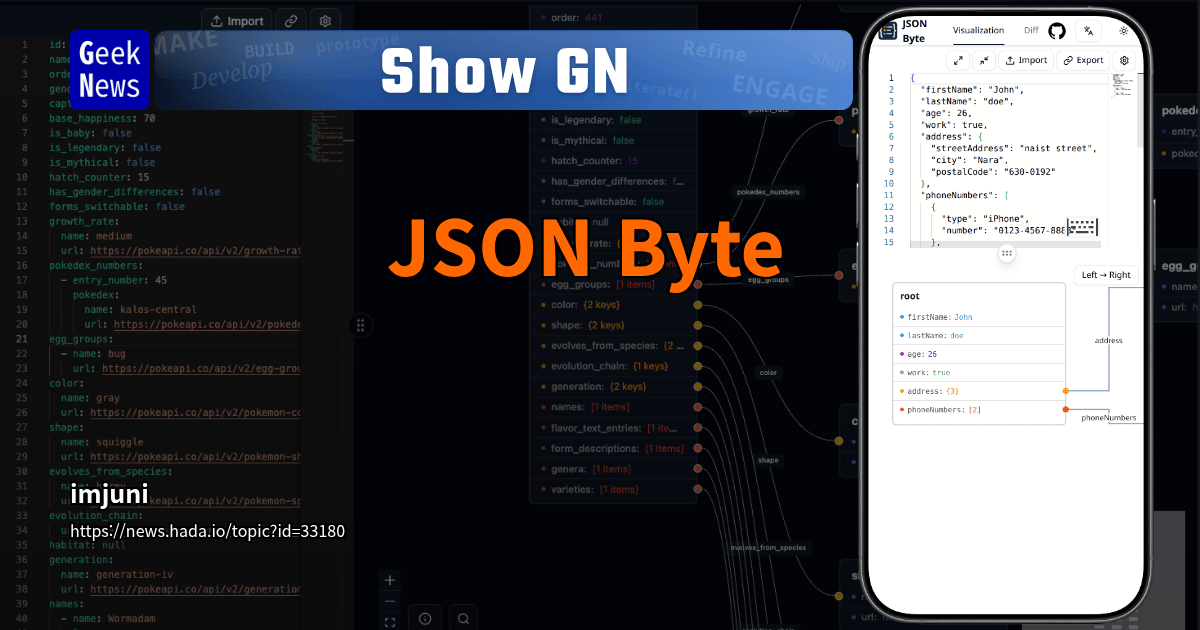Viewport: 1200px width, 630px height.
Task: Click forms_switchable: false row in background node
Action: (612, 202)
